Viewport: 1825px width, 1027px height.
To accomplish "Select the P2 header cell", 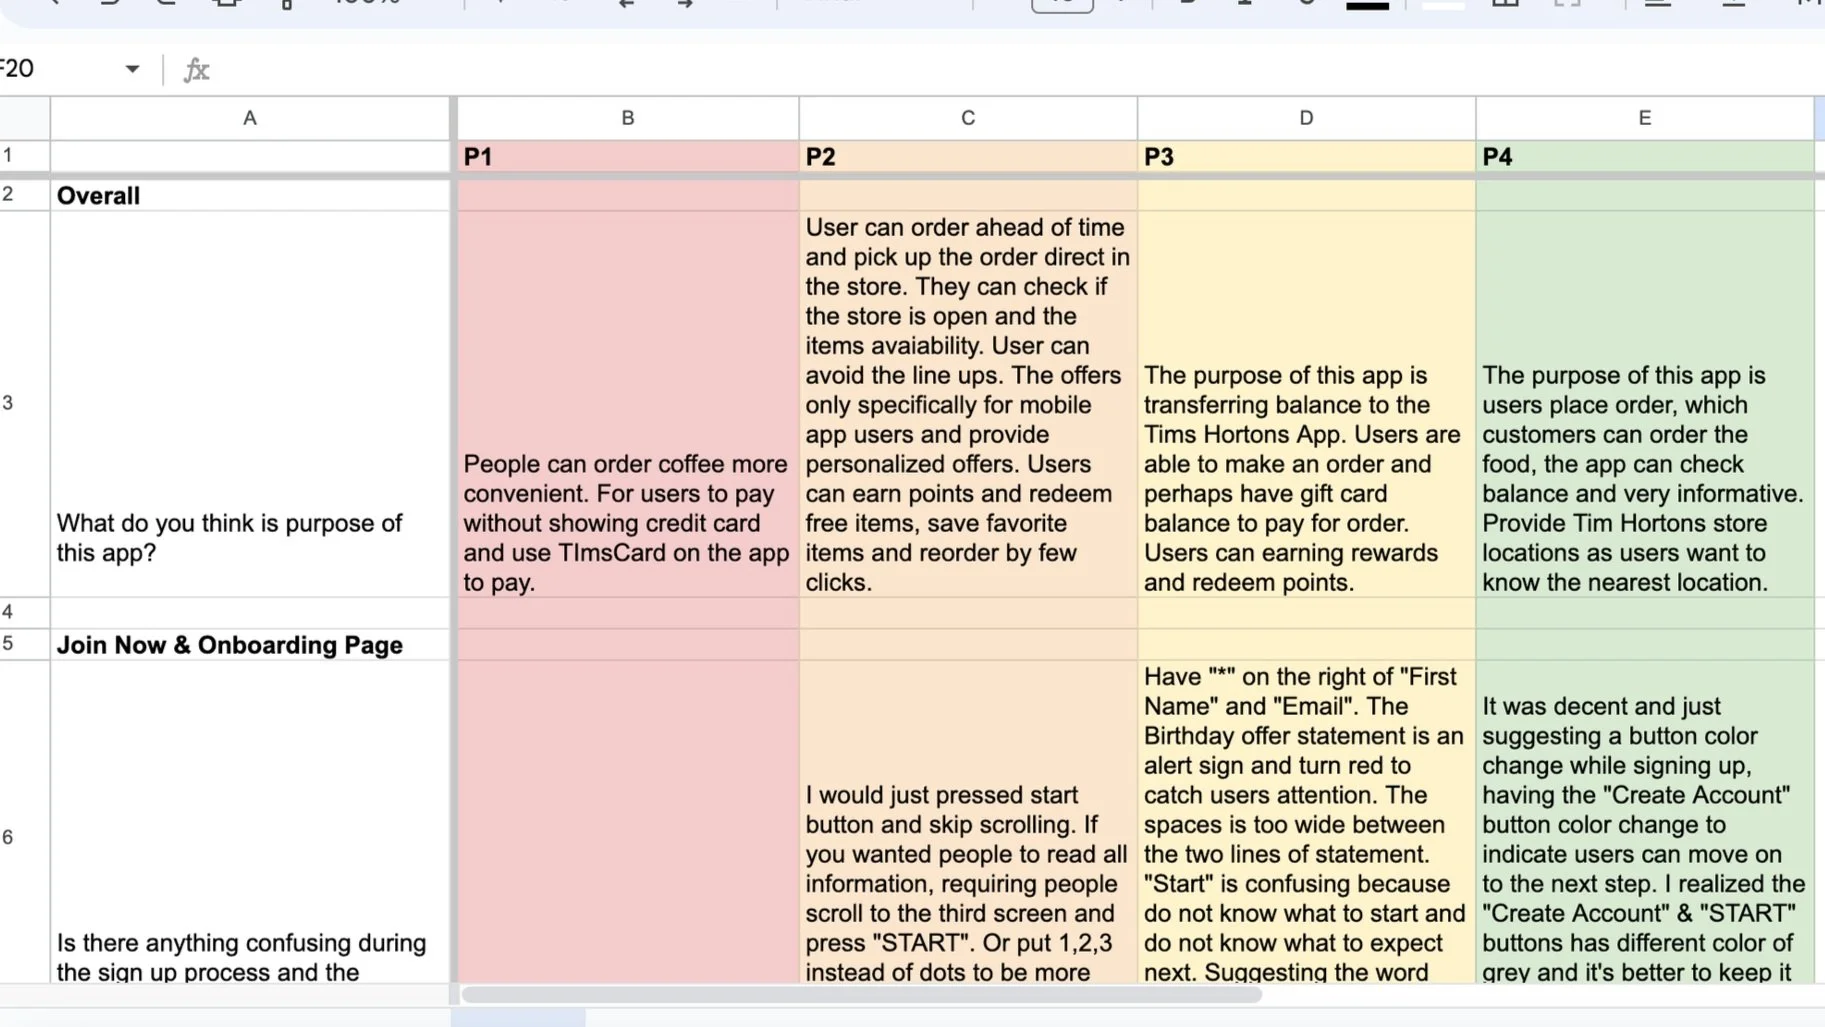I will point(968,156).
